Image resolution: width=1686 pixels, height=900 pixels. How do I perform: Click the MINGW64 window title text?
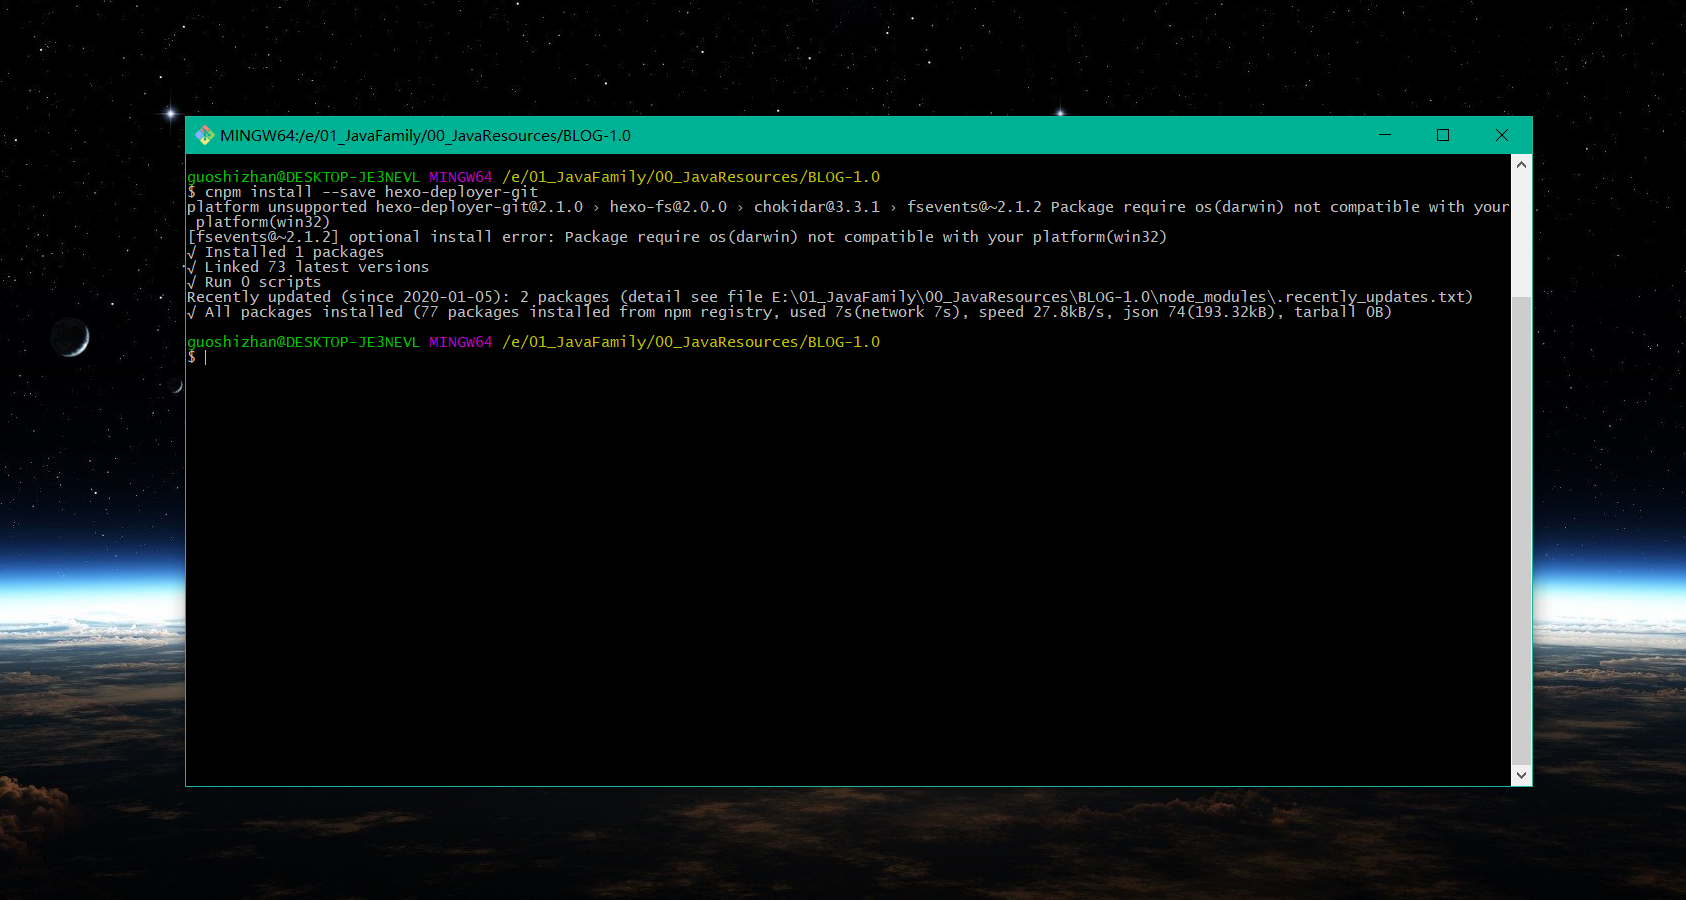coord(425,136)
